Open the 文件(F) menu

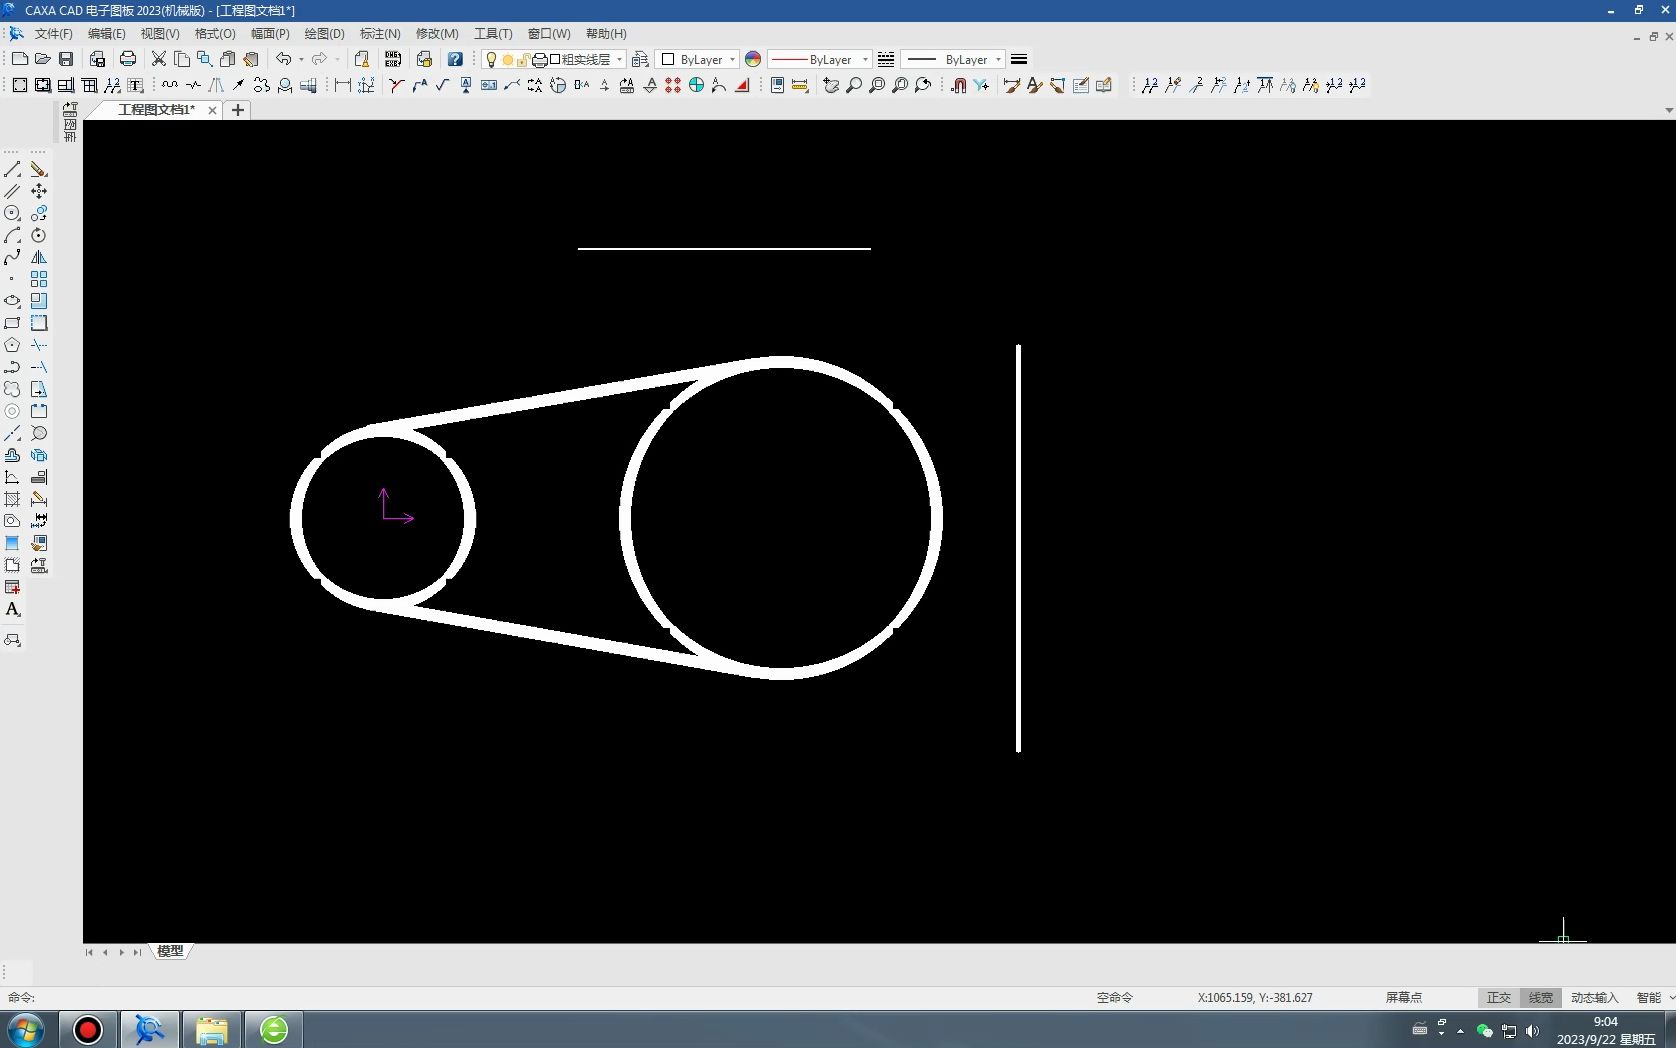coord(53,33)
